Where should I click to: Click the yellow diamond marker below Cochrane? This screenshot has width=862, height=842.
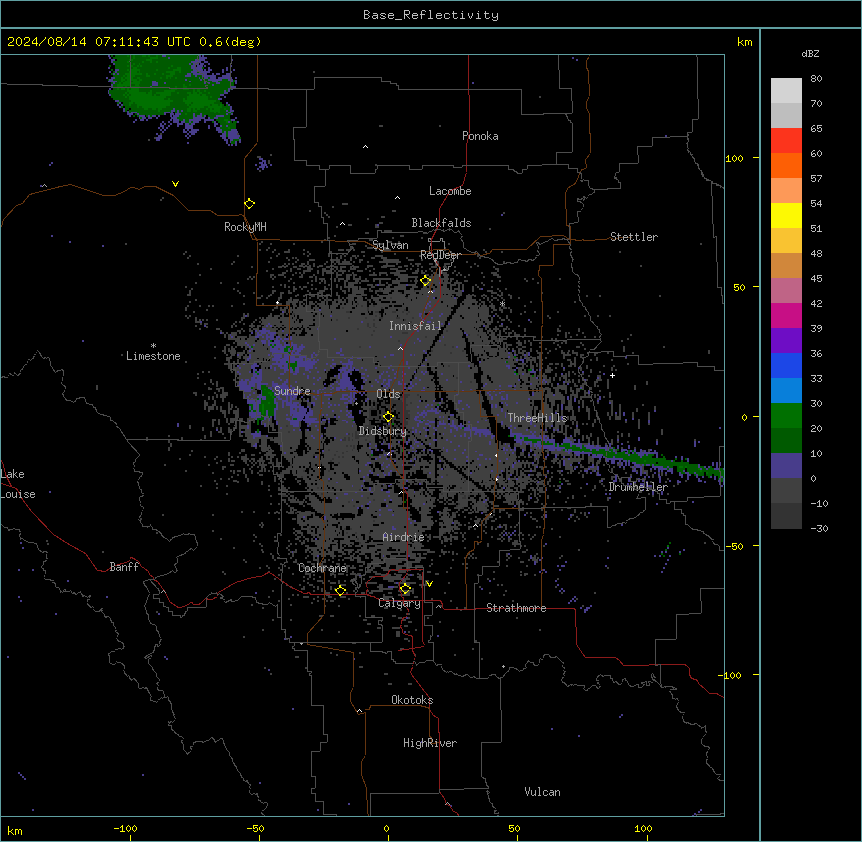340,590
